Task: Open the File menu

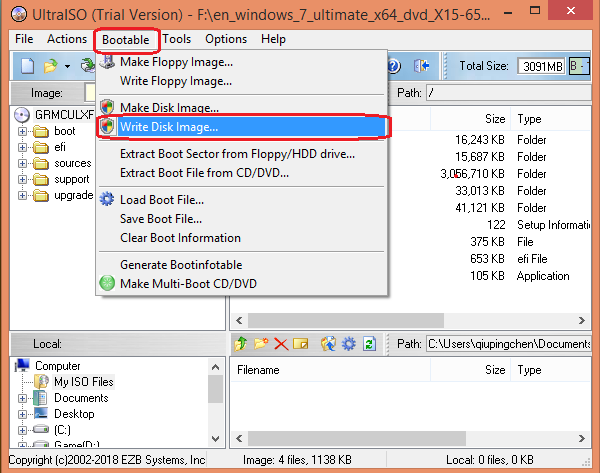Action: pos(24,39)
